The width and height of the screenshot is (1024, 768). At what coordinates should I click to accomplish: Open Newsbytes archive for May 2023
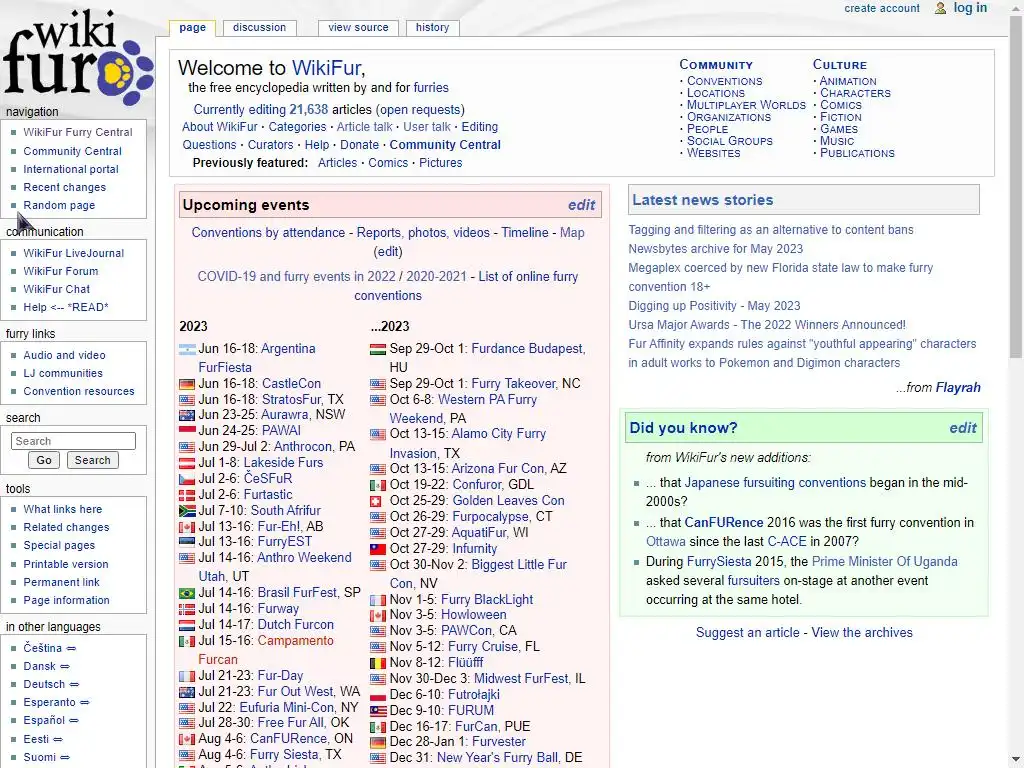coord(716,249)
